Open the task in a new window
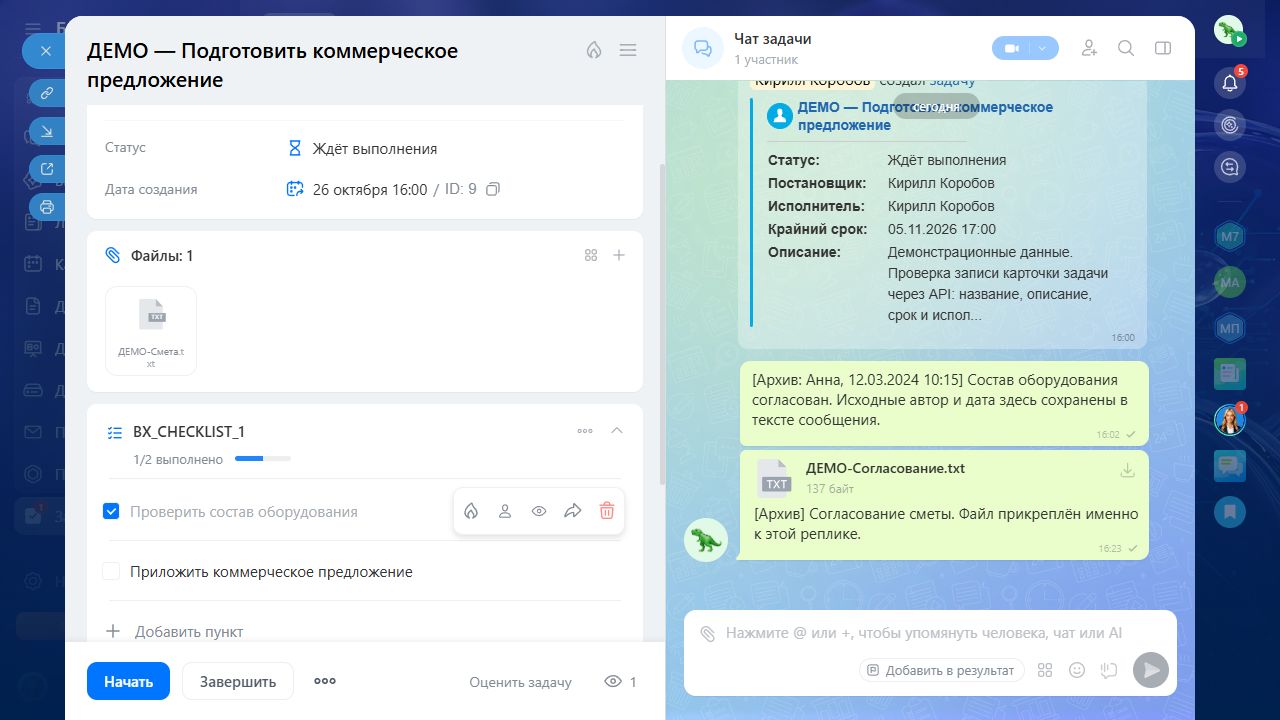Viewport: 1280px width, 720px height. (46, 169)
